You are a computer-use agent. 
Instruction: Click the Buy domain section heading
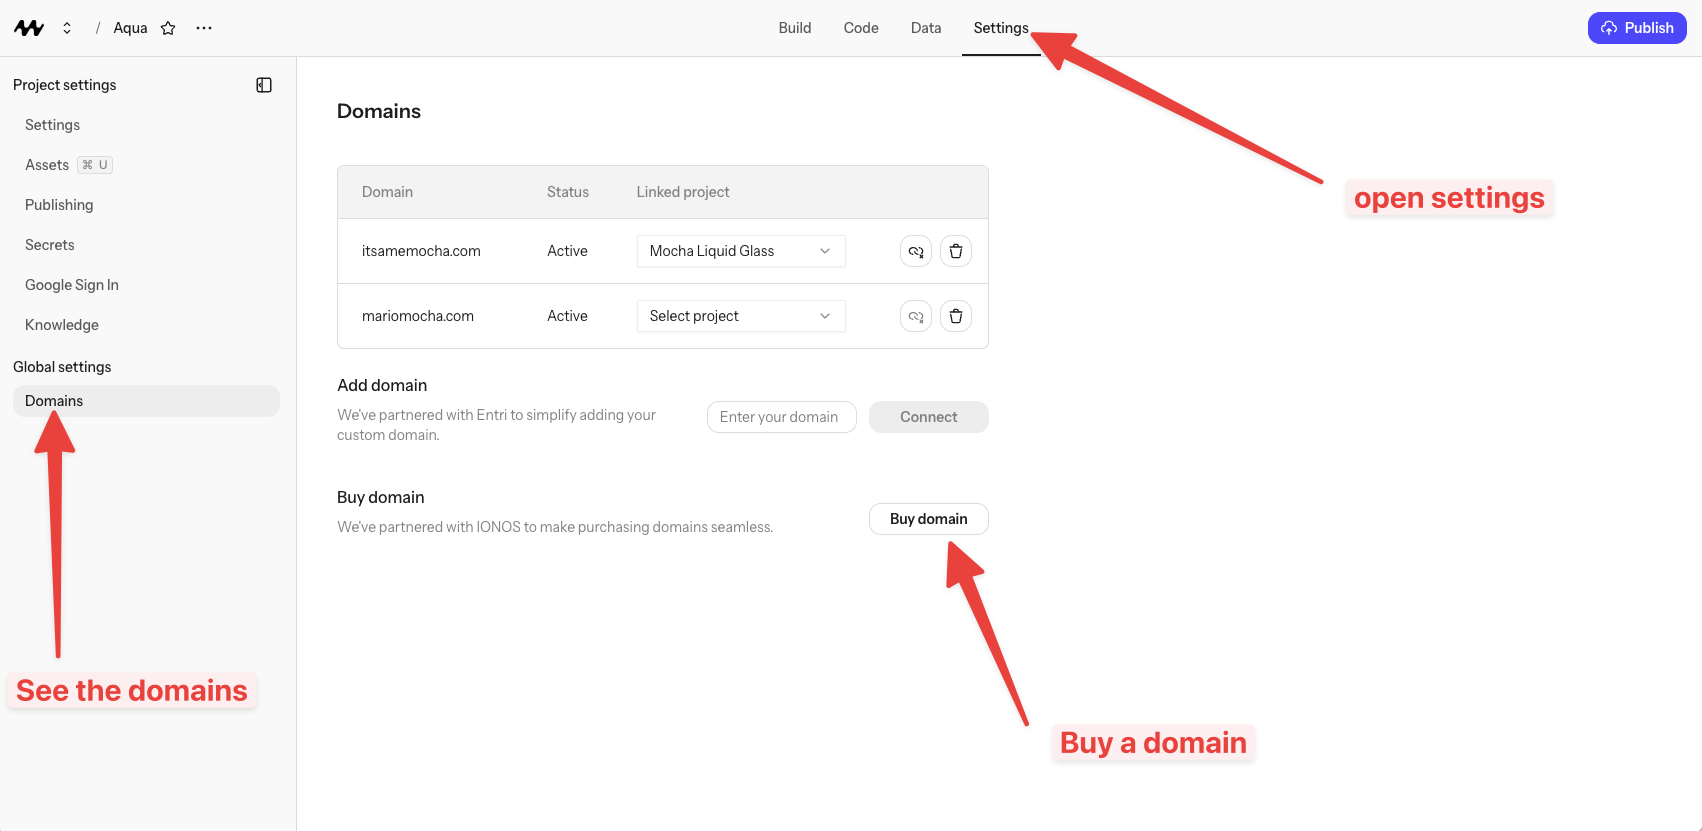pos(381,497)
